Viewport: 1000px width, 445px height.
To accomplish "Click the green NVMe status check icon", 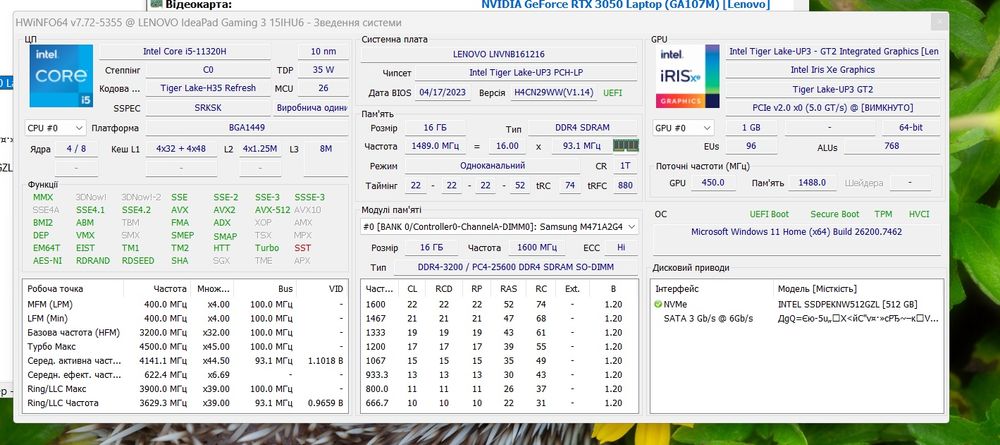I will (x=658, y=305).
